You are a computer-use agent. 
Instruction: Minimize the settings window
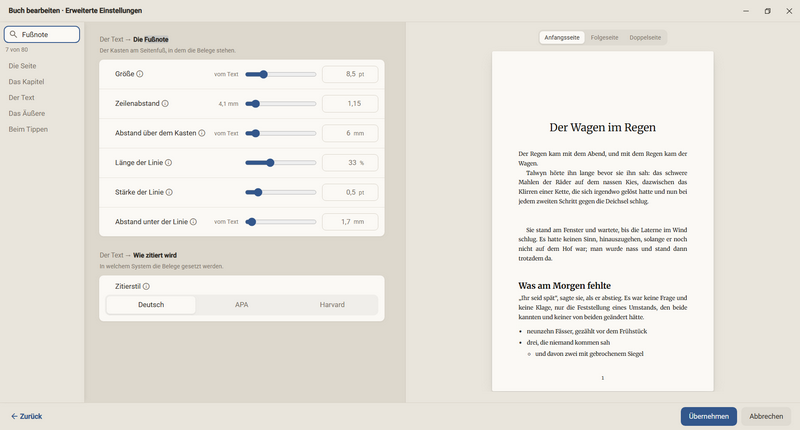tap(746, 11)
